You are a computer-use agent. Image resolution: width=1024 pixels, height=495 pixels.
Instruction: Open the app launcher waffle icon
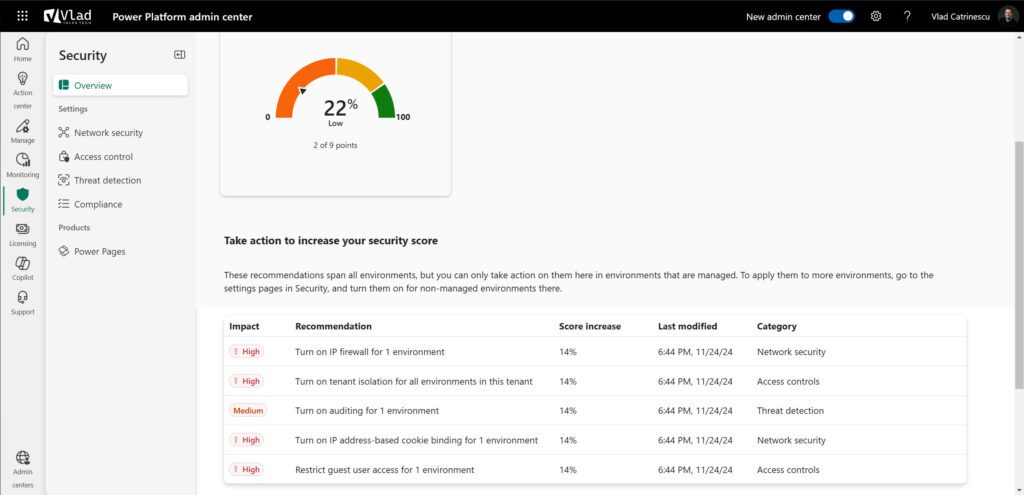(x=22, y=16)
